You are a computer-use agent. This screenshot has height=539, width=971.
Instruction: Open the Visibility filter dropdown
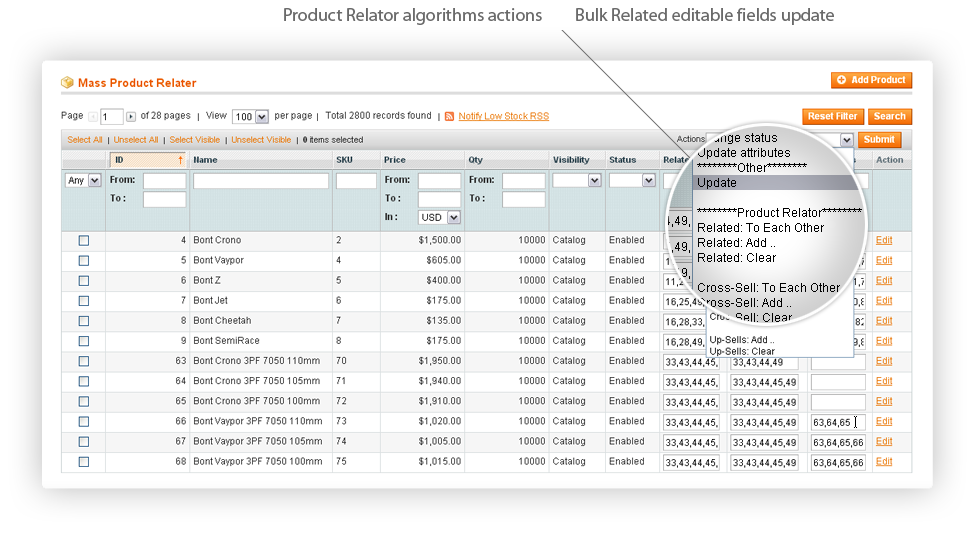[577, 180]
